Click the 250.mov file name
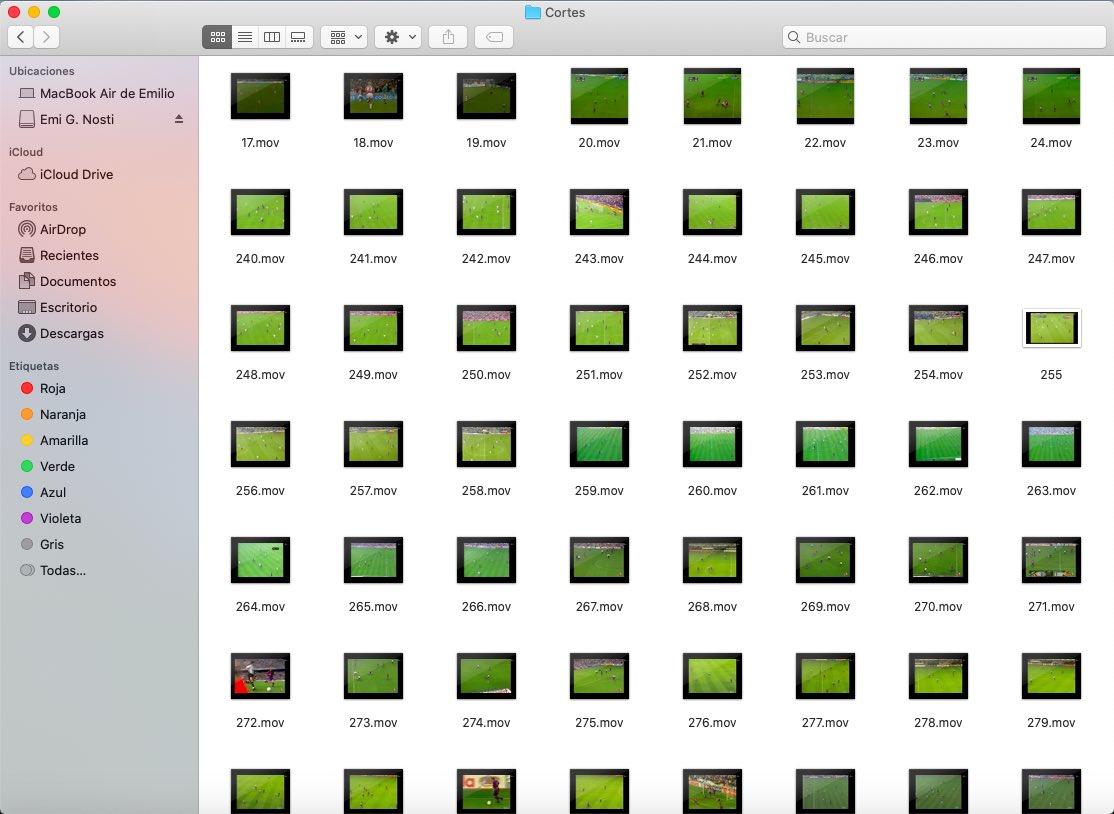This screenshot has height=814, width=1114. [x=486, y=374]
